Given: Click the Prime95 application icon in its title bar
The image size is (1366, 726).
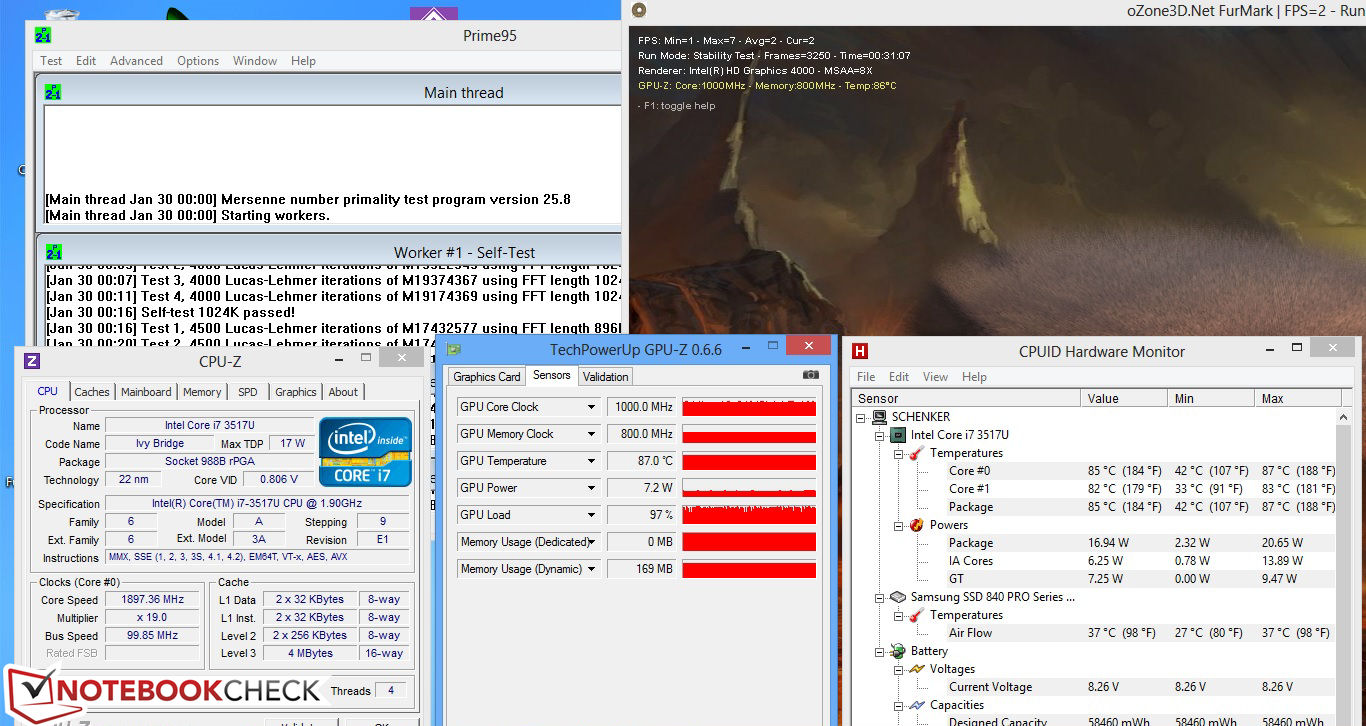Looking at the screenshot, I should pyautogui.click(x=43, y=35).
